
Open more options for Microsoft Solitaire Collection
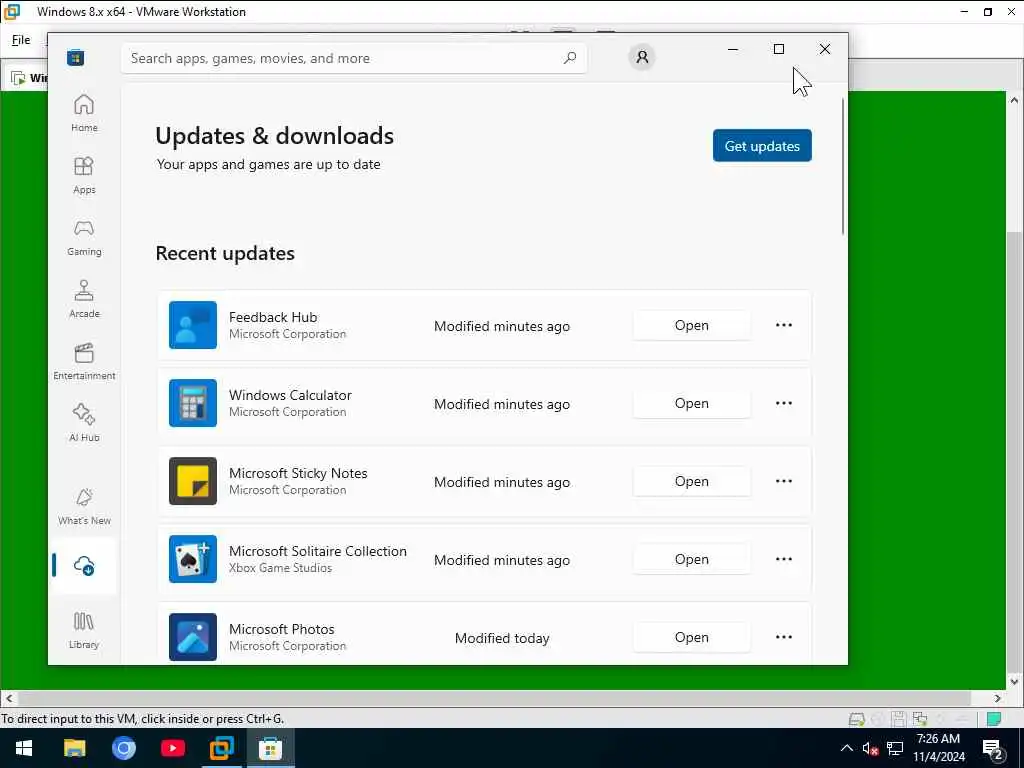(x=784, y=559)
